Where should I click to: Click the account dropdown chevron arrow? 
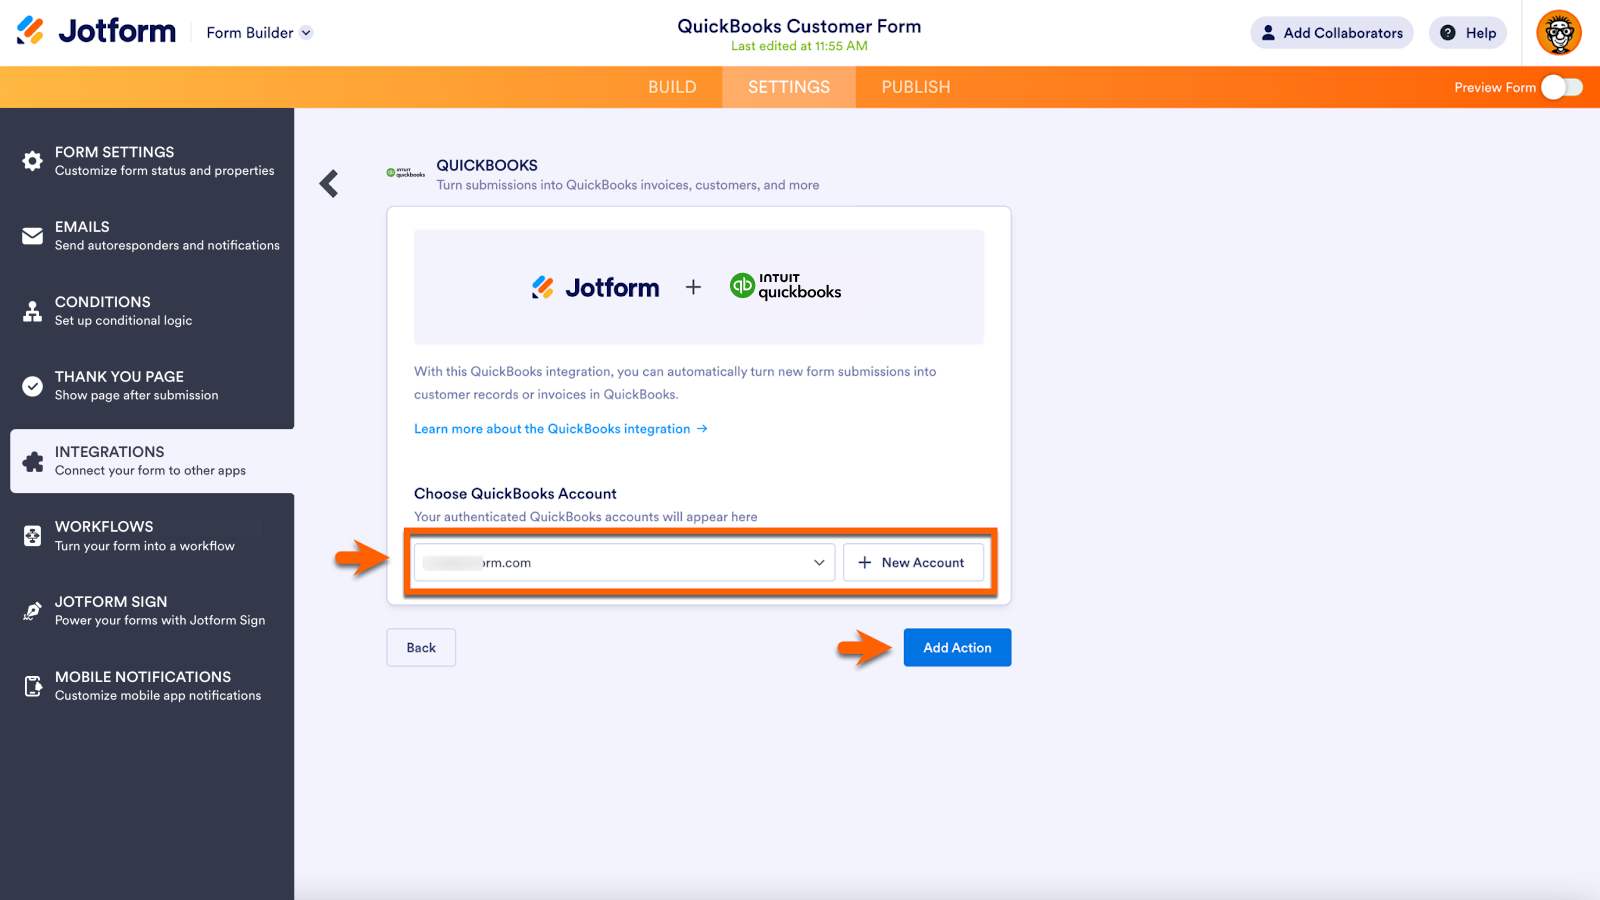[x=819, y=563]
